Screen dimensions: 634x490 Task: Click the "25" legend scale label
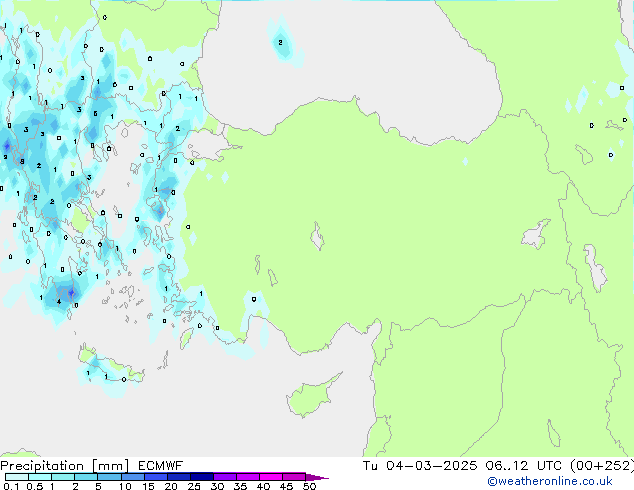pyautogui.click(x=194, y=486)
